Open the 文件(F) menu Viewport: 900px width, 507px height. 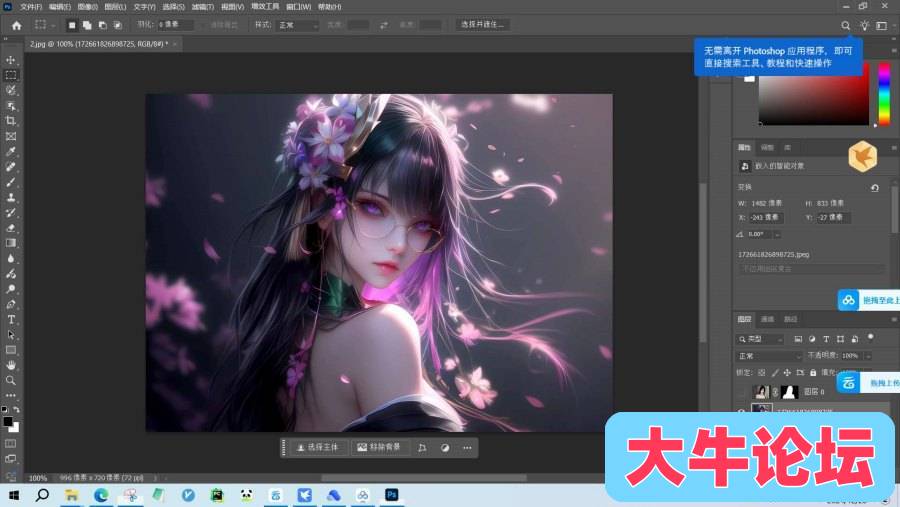[x=31, y=7]
